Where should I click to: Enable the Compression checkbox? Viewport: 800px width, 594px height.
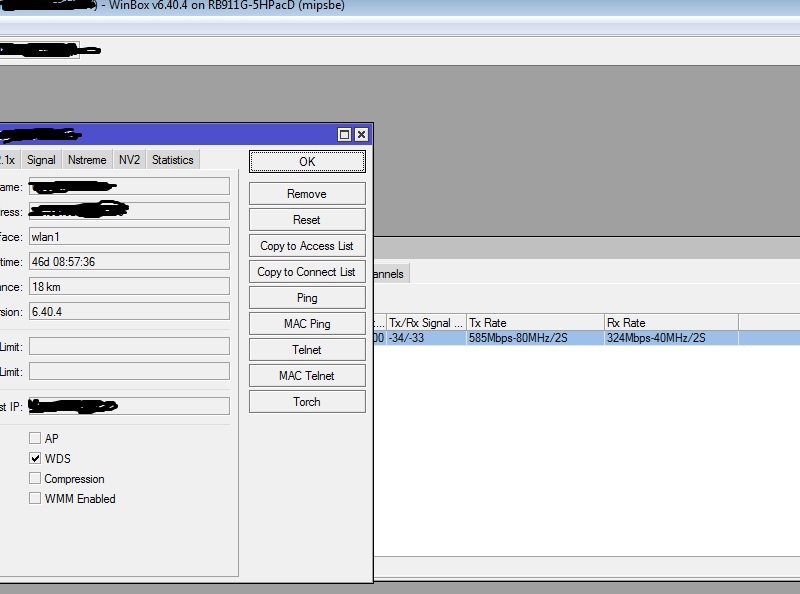tap(35, 479)
